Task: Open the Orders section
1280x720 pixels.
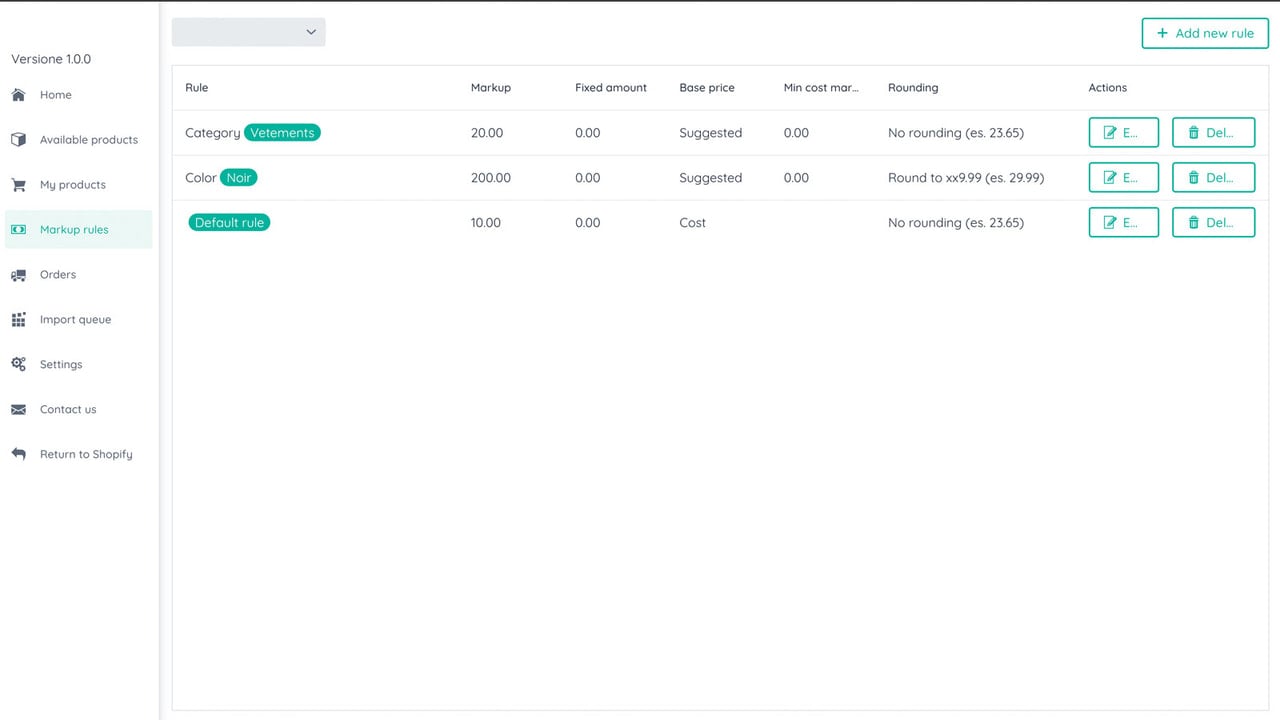Action: point(78,275)
